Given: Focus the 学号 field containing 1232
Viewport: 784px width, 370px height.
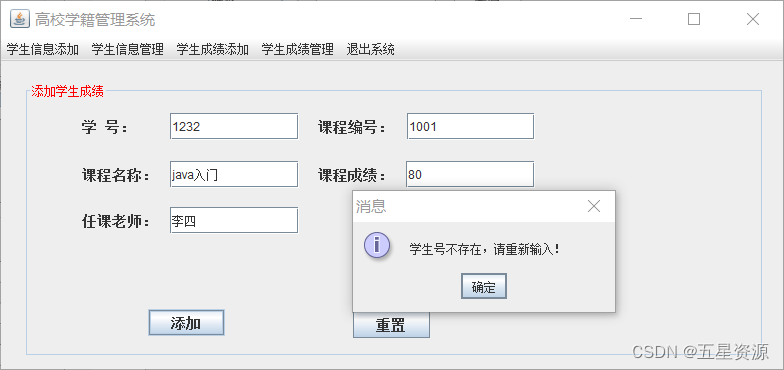Looking at the screenshot, I should (234, 126).
